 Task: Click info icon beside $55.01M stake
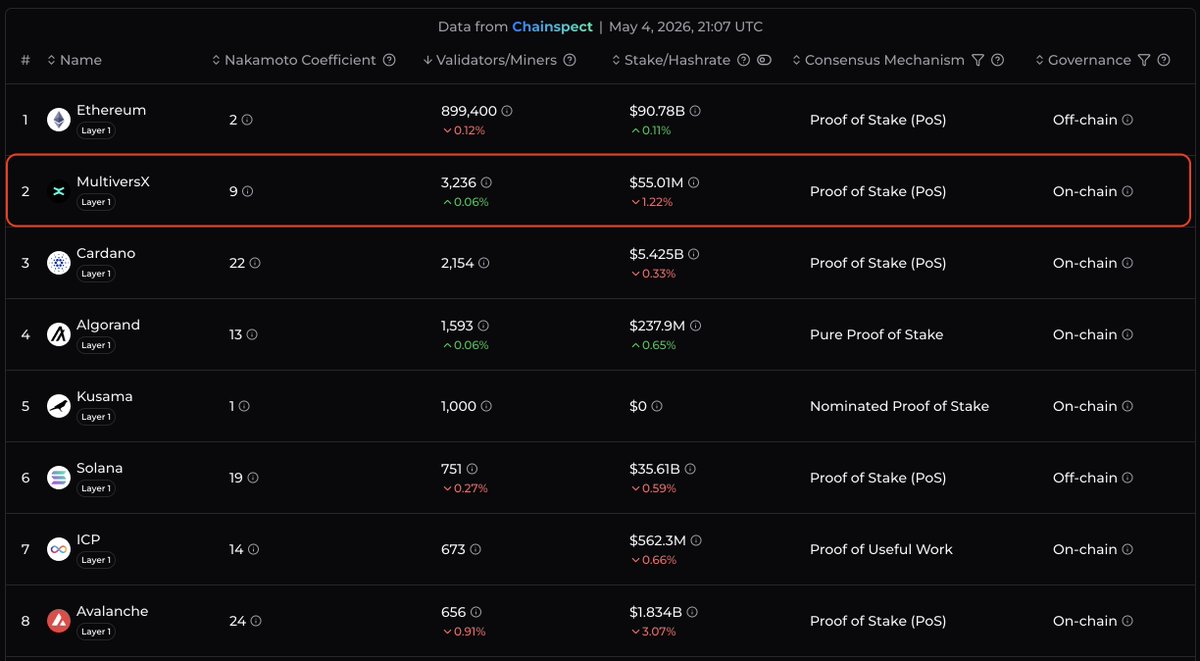(x=694, y=183)
